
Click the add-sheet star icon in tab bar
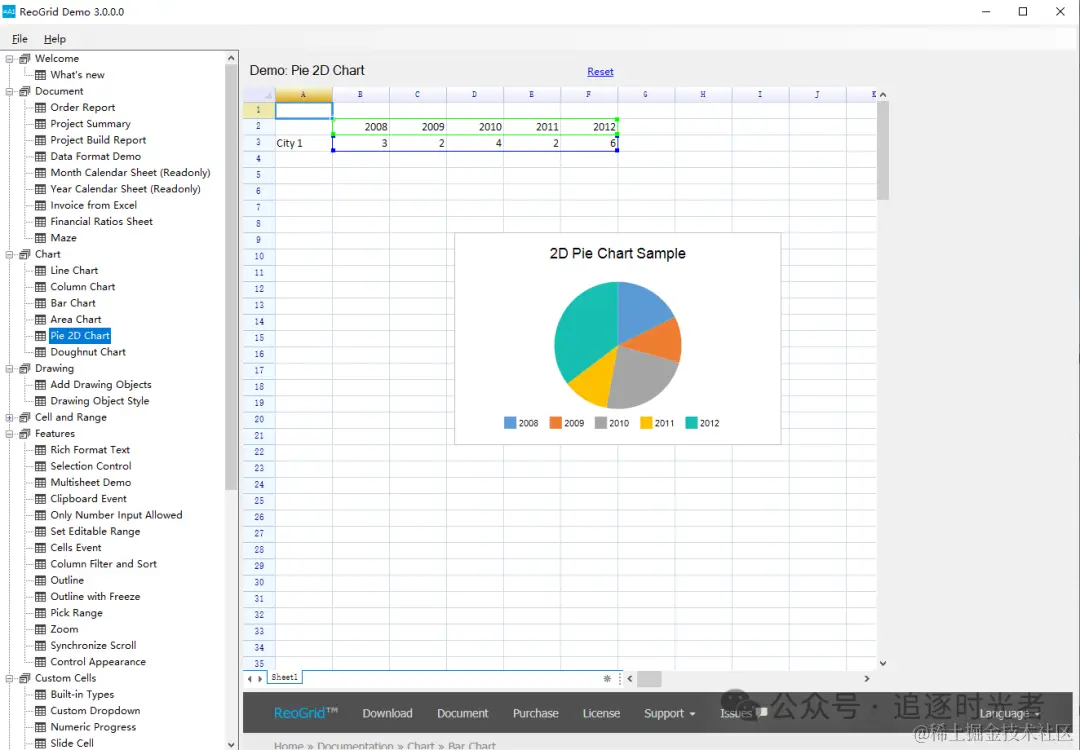[607, 678]
